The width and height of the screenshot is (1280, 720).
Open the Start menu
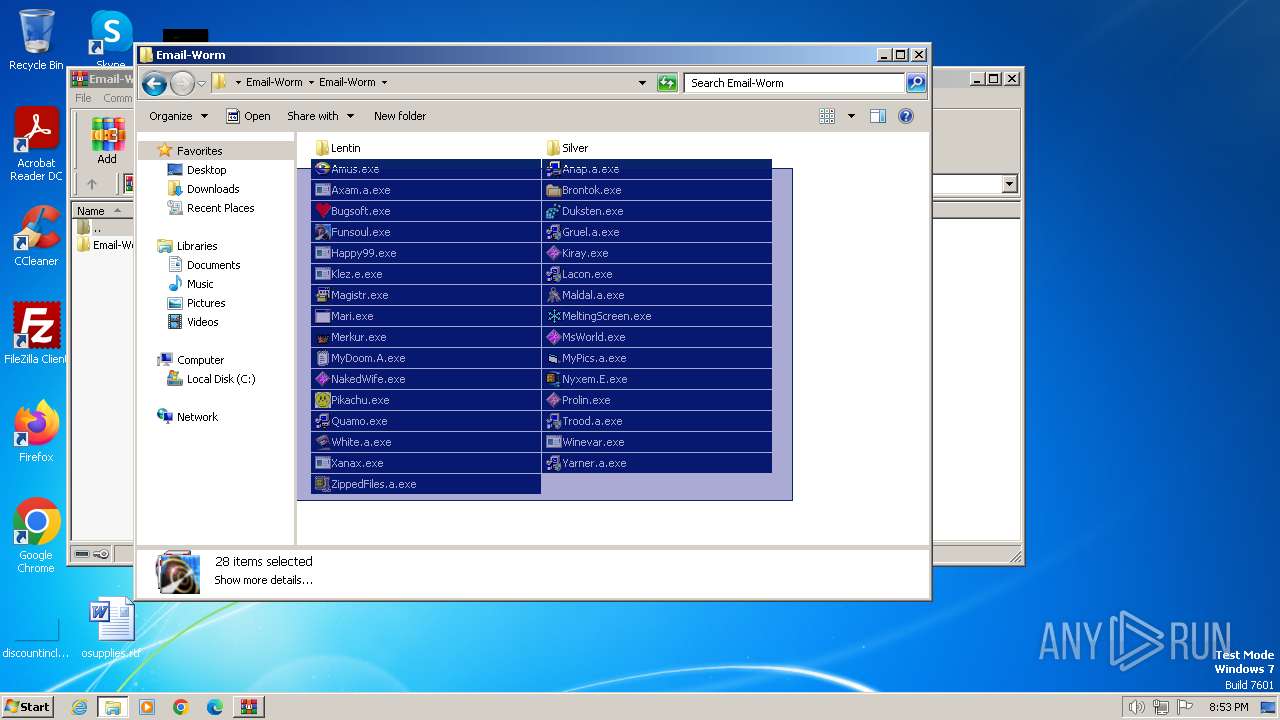(27, 706)
